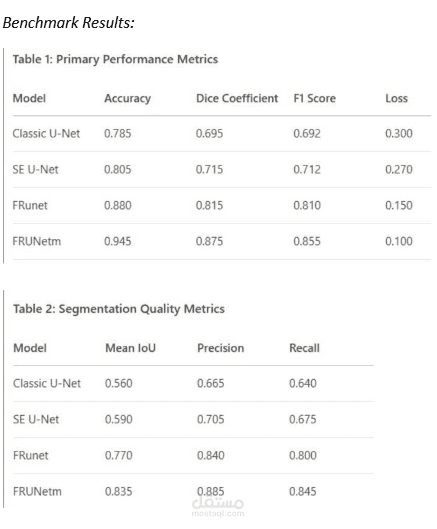Click FRUNetm F1 Score value 0.855
437x529 pixels.
pyautogui.click(x=307, y=241)
